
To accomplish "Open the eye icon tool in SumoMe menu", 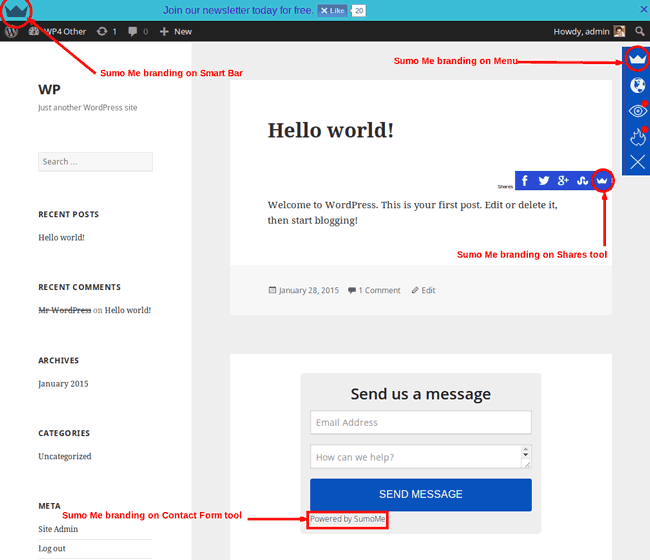I will click(637, 111).
